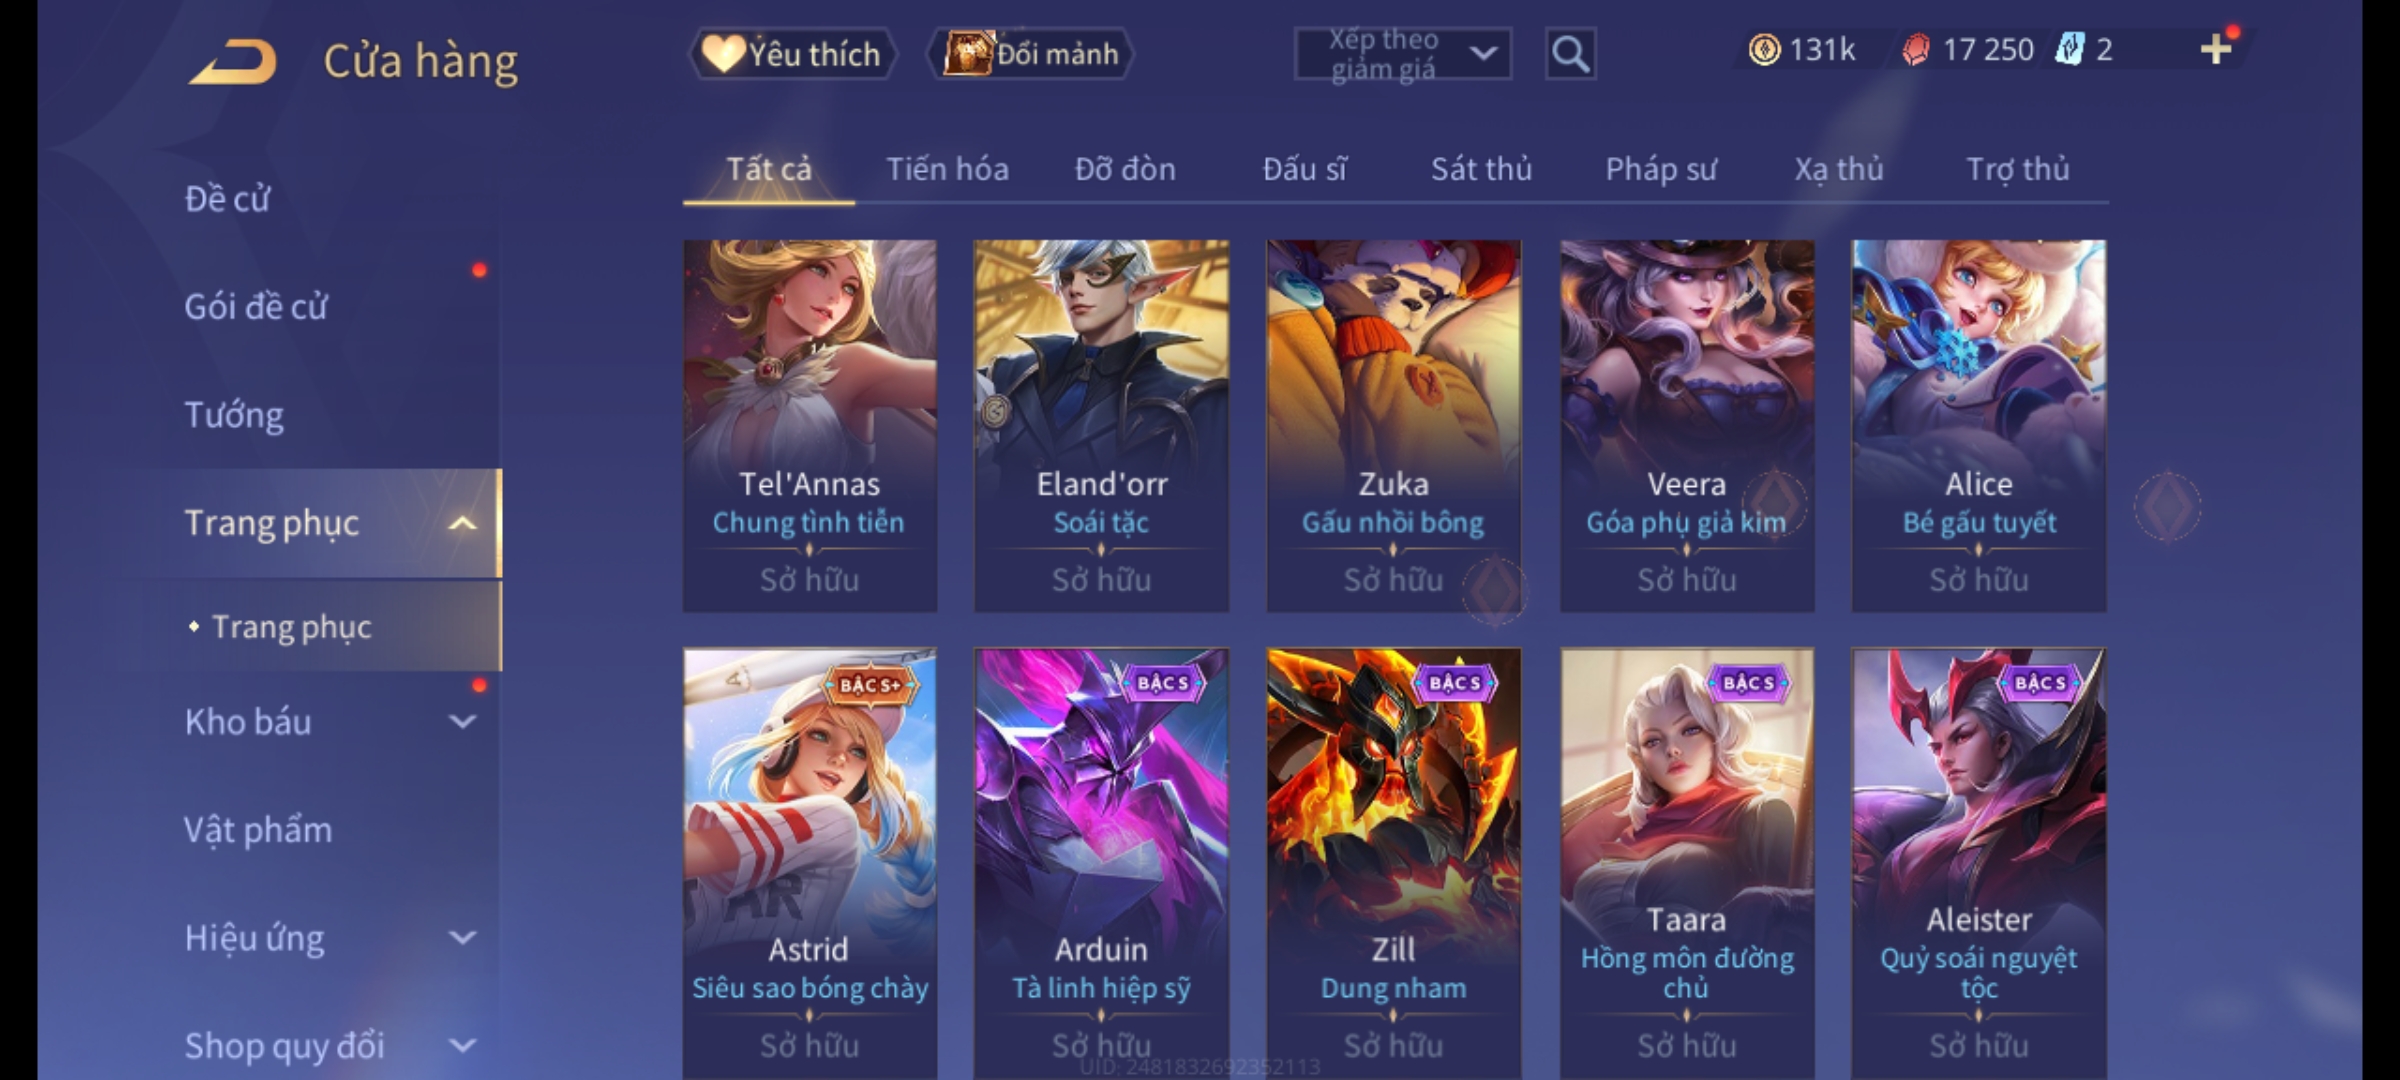Viewport: 2400px width, 1080px height.
Task: Select the Astrid Siêu sao bóng chày skin
Action: point(810,862)
